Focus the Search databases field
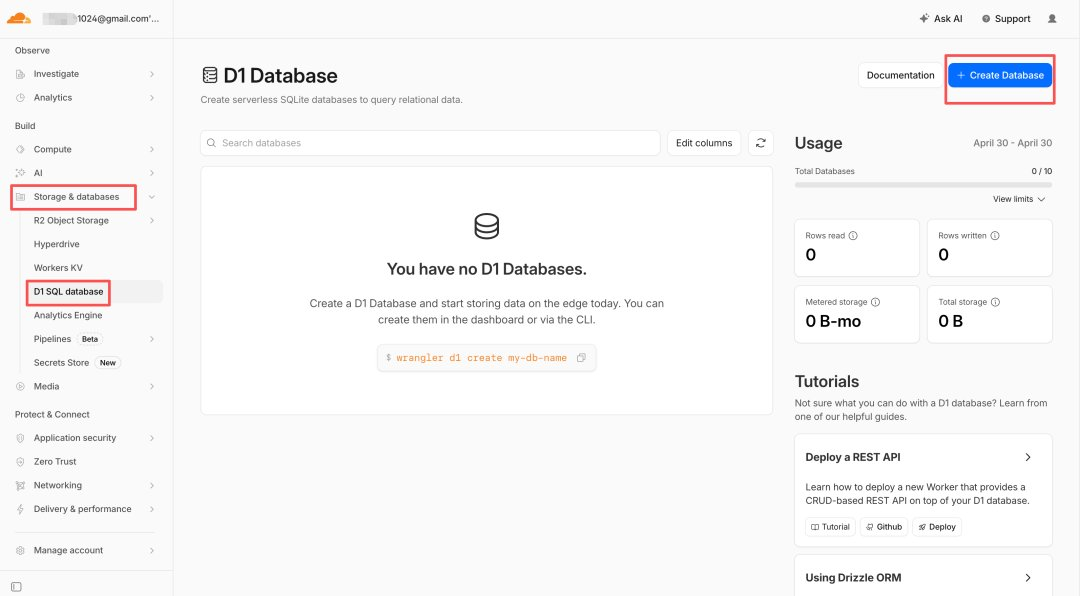This screenshot has height=596, width=1080. click(x=430, y=143)
